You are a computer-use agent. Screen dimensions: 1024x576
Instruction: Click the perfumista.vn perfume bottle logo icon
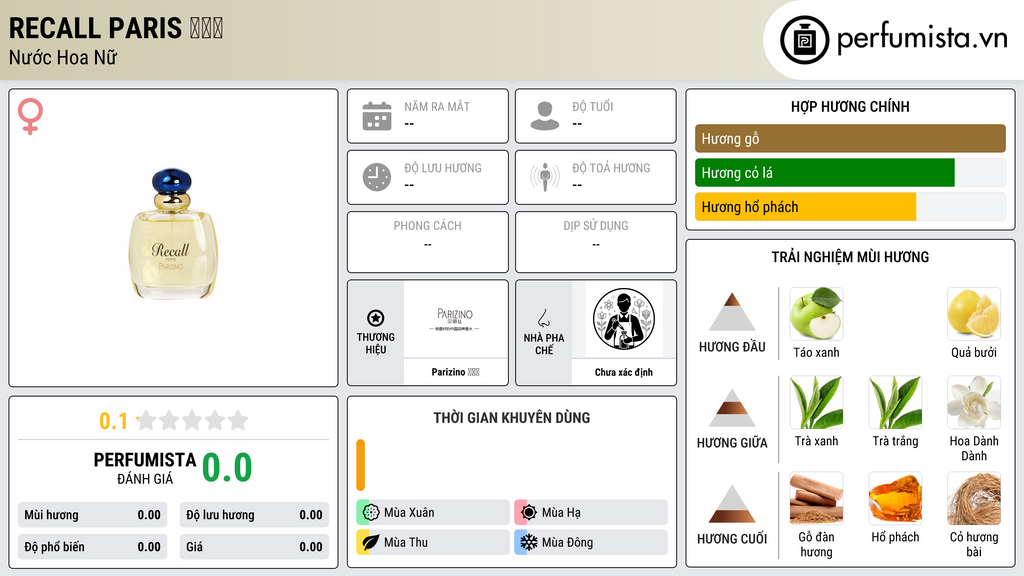(804, 40)
